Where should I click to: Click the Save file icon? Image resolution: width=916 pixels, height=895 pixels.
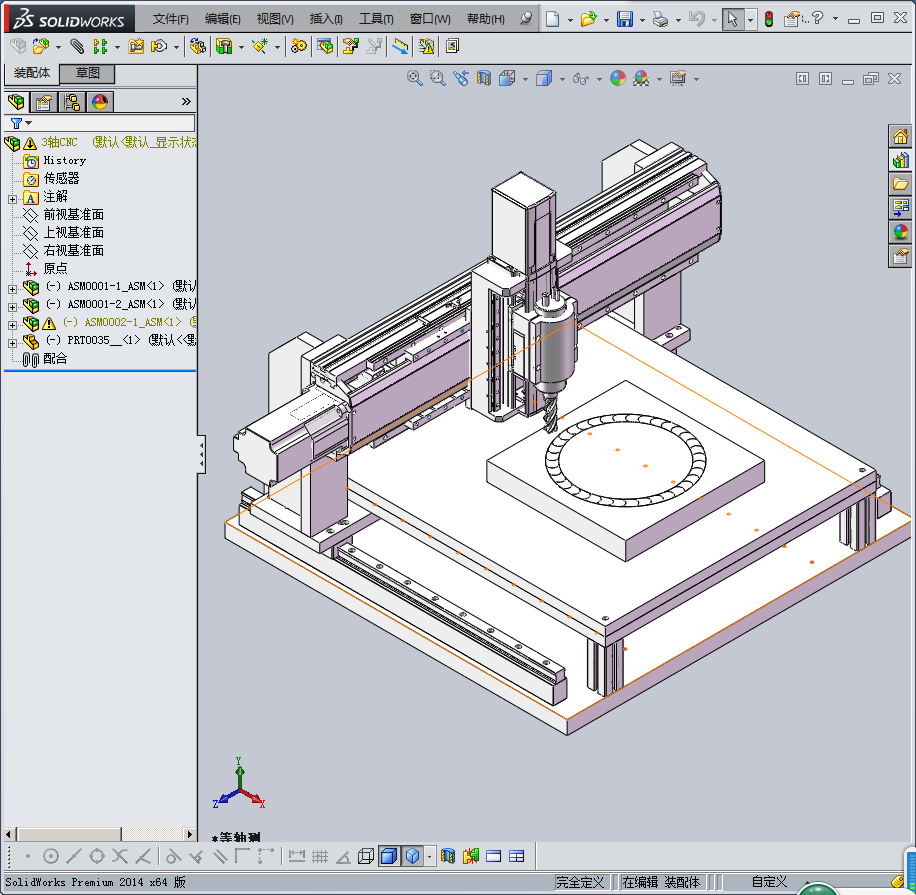coord(624,19)
